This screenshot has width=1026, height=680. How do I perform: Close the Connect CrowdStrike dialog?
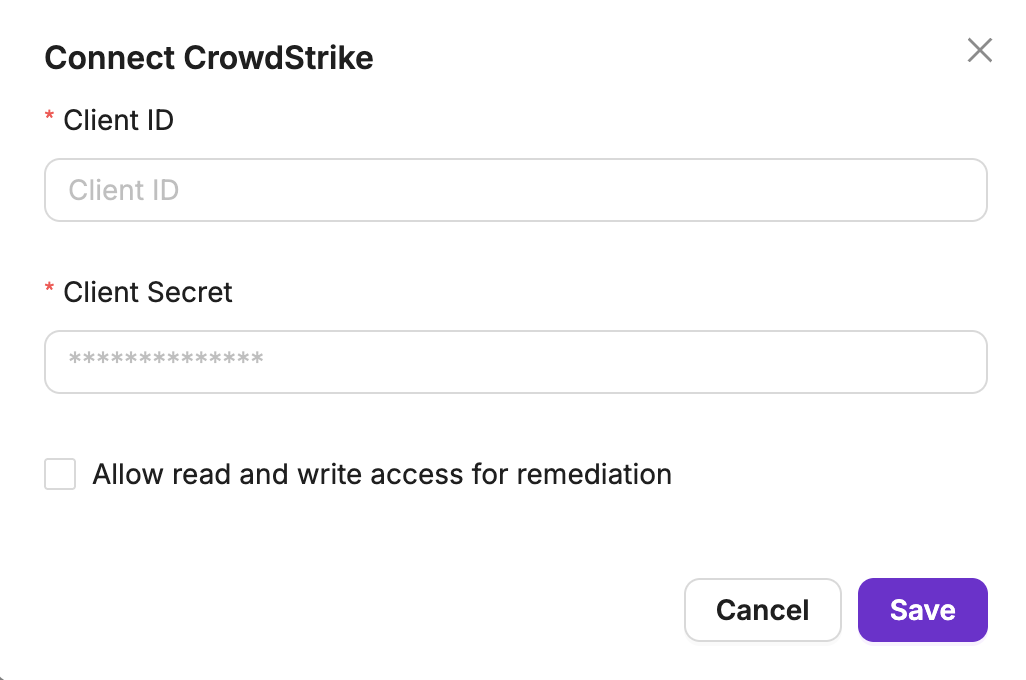coord(979,50)
